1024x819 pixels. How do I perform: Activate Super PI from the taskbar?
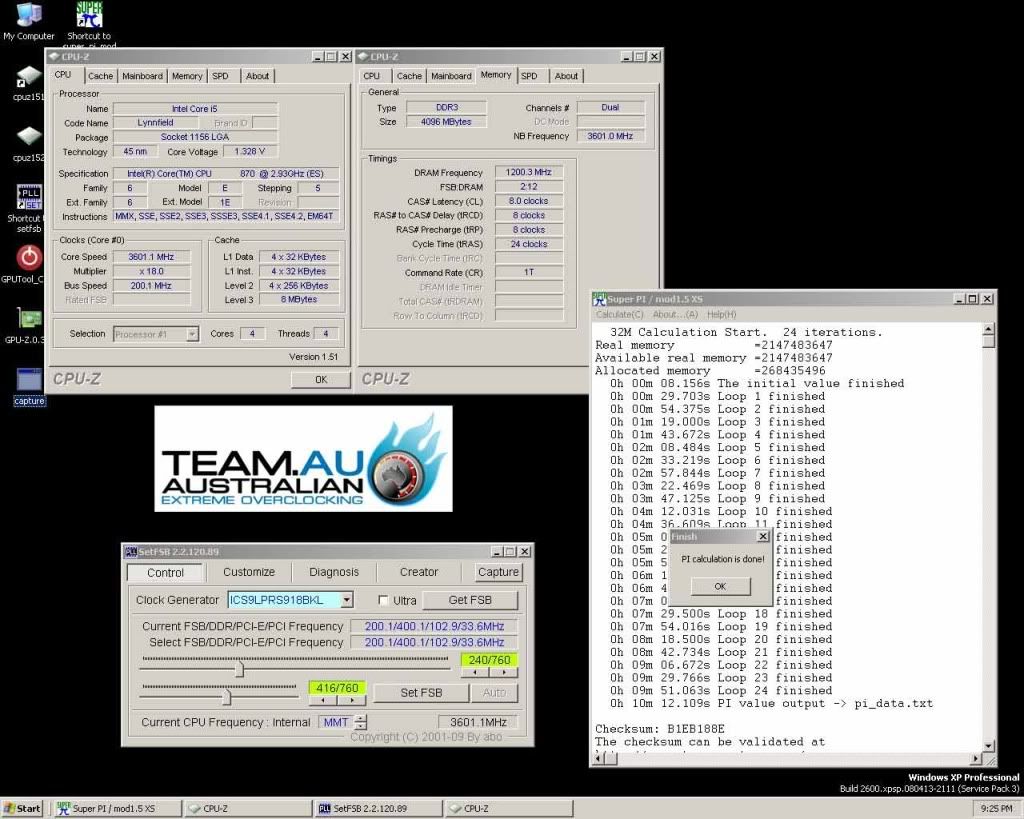tap(118, 809)
